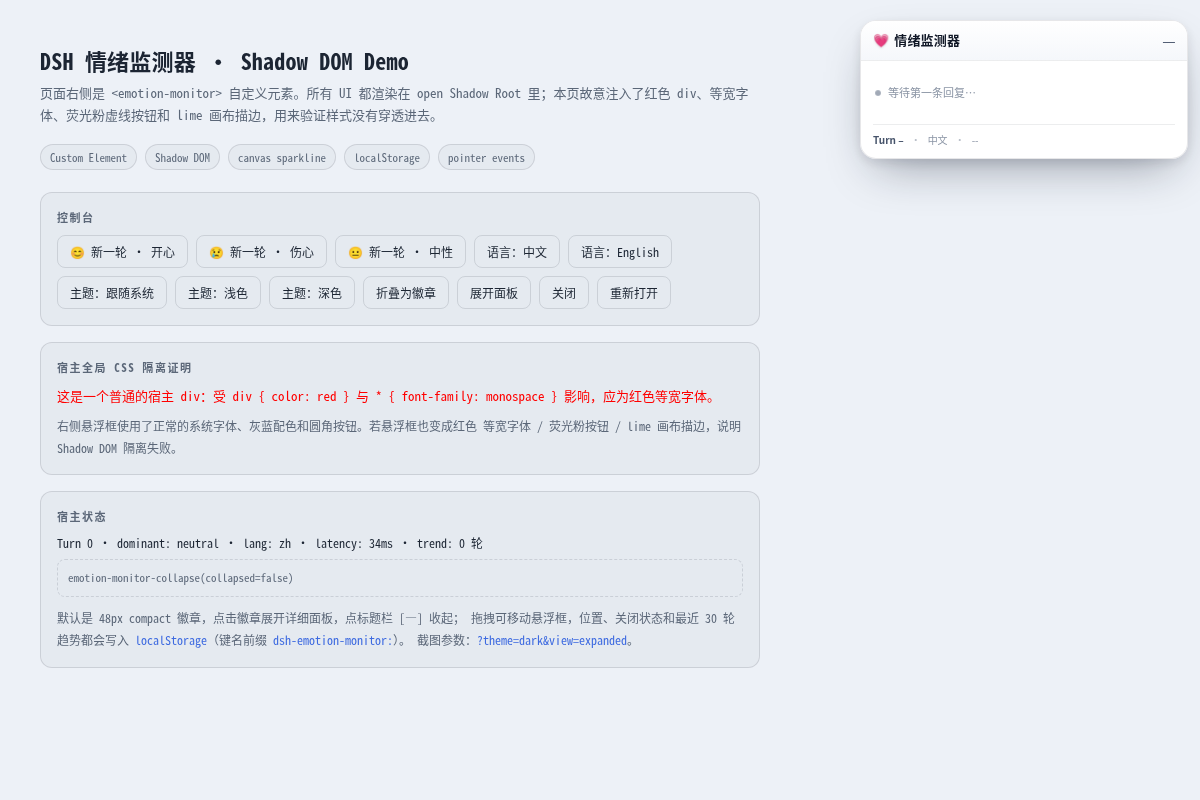
Task: Click '展开面板' expand panel button
Action: pyautogui.click(x=494, y=293)
